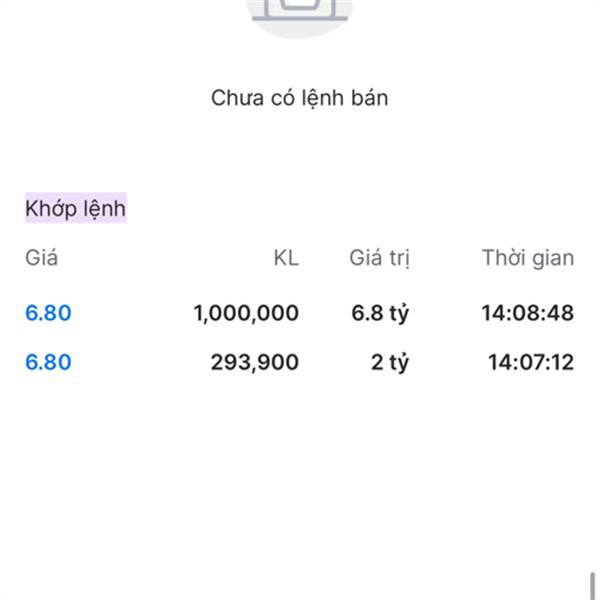Sort by the KL column header

pyautogui.click(x=286, y=258)
